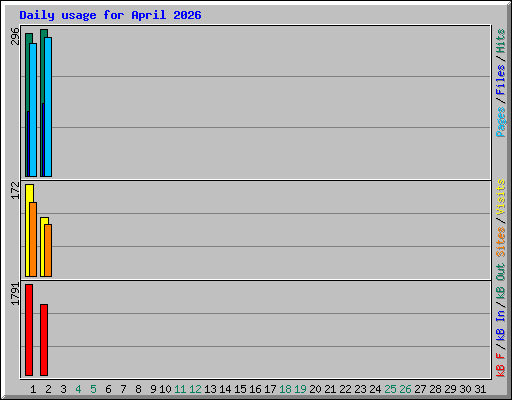The width and height of the screenshot is (512, 400).
Task: Click day label 21 on the x-axis
Action: (330, 389)
